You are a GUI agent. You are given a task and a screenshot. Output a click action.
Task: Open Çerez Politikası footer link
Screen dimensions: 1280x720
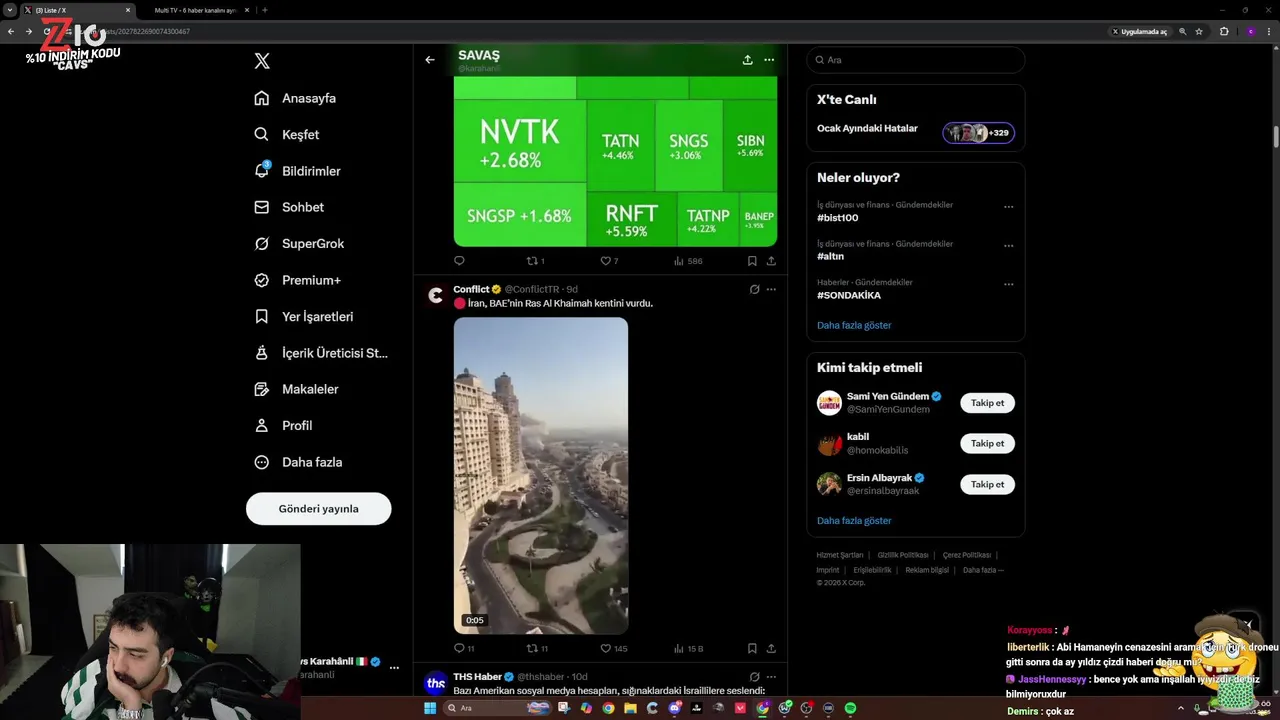point(967,555)
